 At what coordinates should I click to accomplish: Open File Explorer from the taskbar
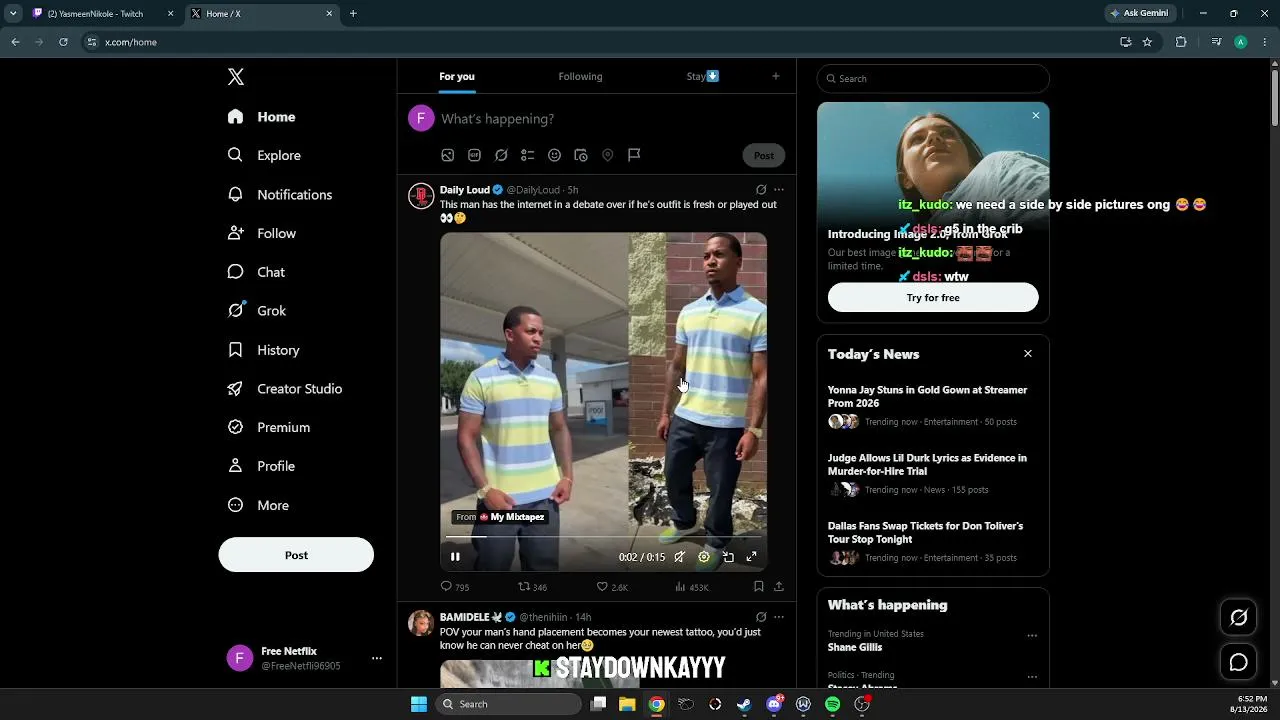click(x=627, y=704)
